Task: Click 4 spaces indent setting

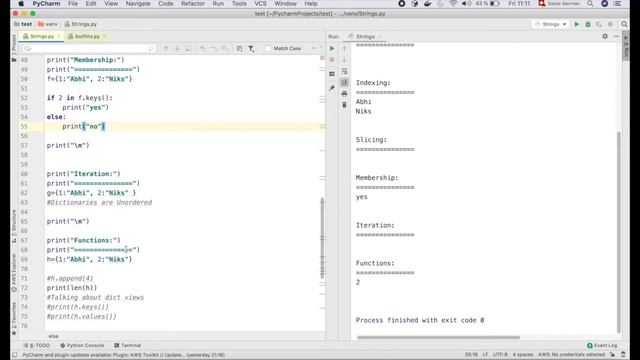Action: pos(523,355)
